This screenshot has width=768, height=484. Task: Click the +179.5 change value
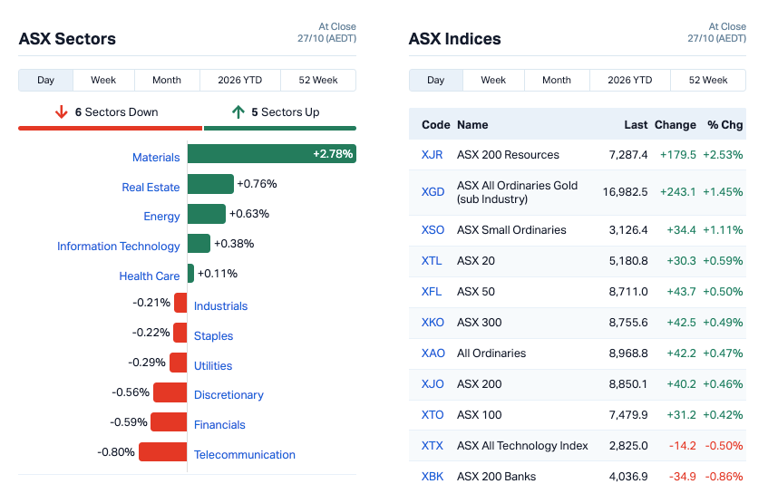678,155
